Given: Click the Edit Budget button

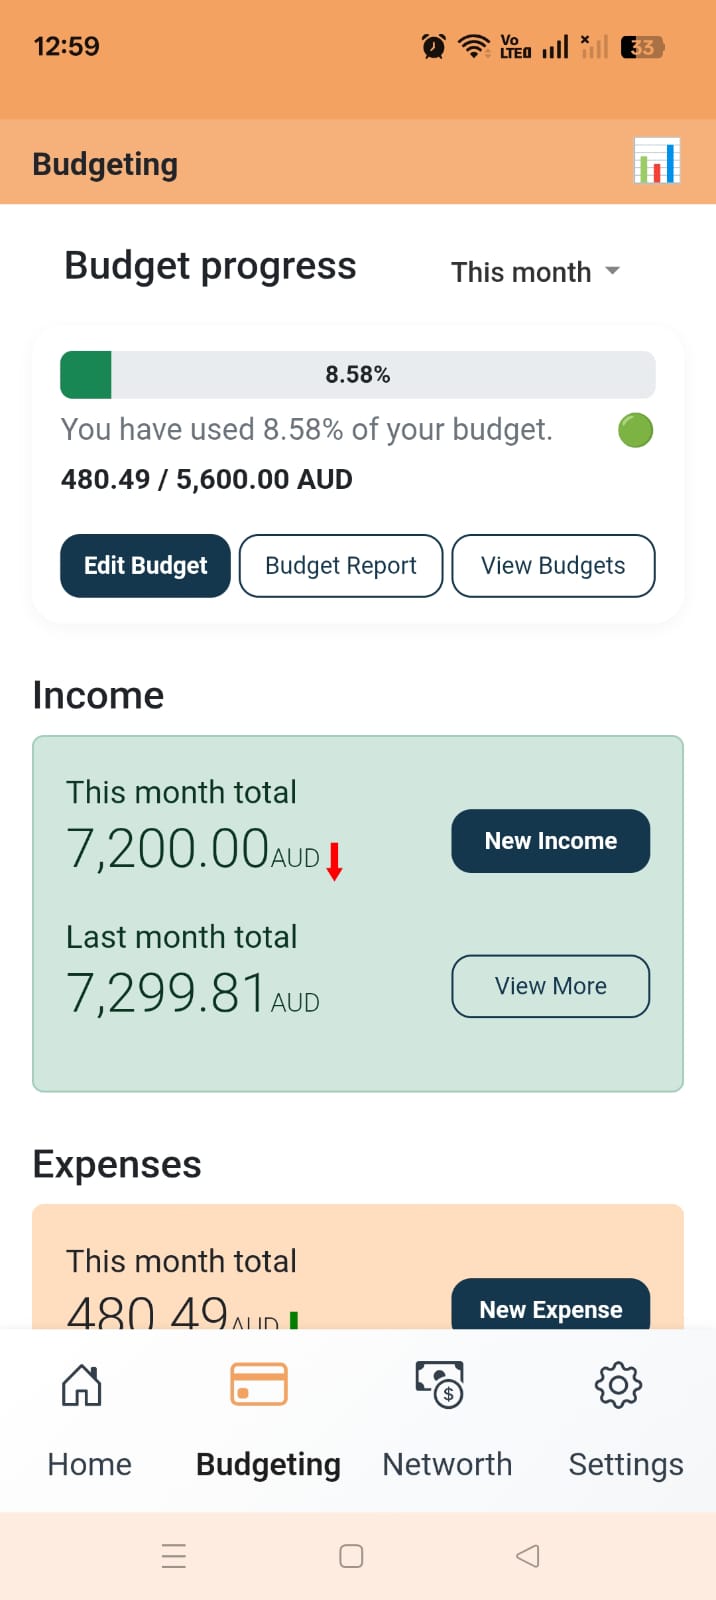Looking at the screenshot, I should pos(144,566).
